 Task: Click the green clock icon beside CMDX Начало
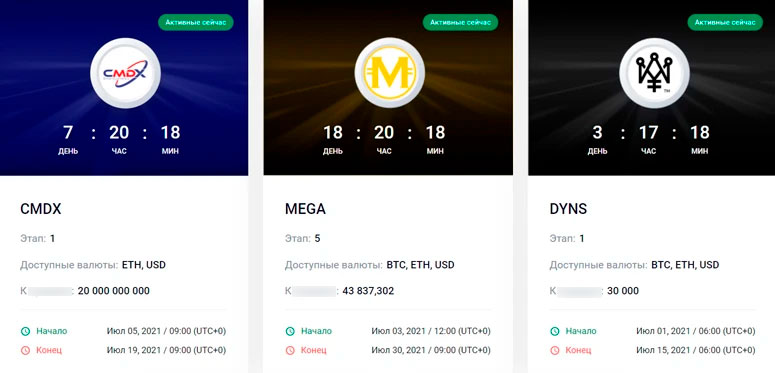pyautogui.click(x=25, y=331)
